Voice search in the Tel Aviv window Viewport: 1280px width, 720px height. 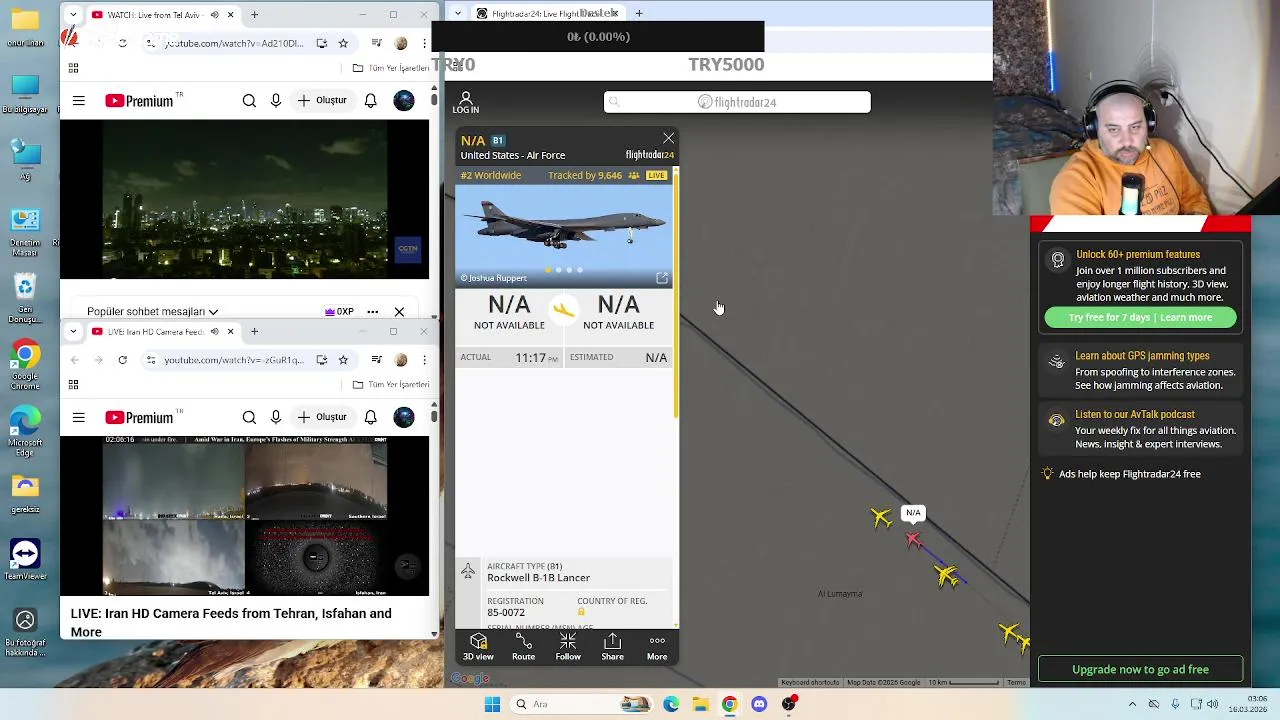276,101
